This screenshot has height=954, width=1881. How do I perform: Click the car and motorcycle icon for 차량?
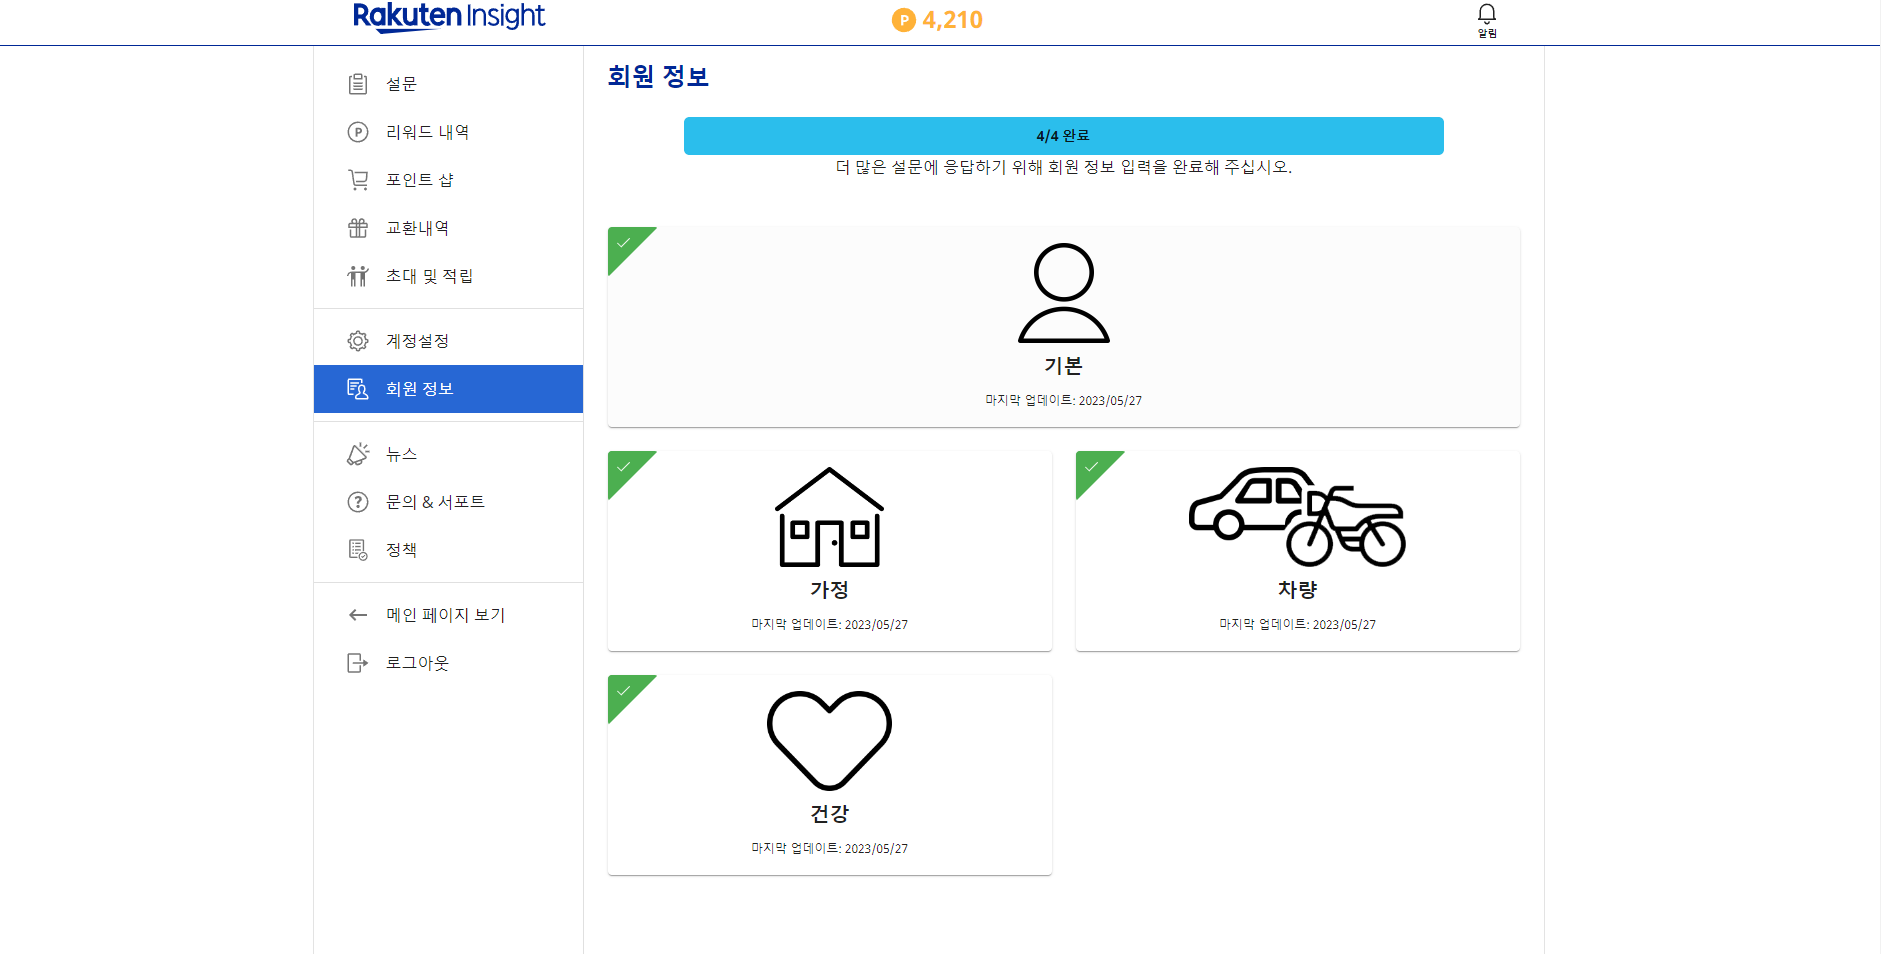pyautogui.click(x=1297, y=517)
